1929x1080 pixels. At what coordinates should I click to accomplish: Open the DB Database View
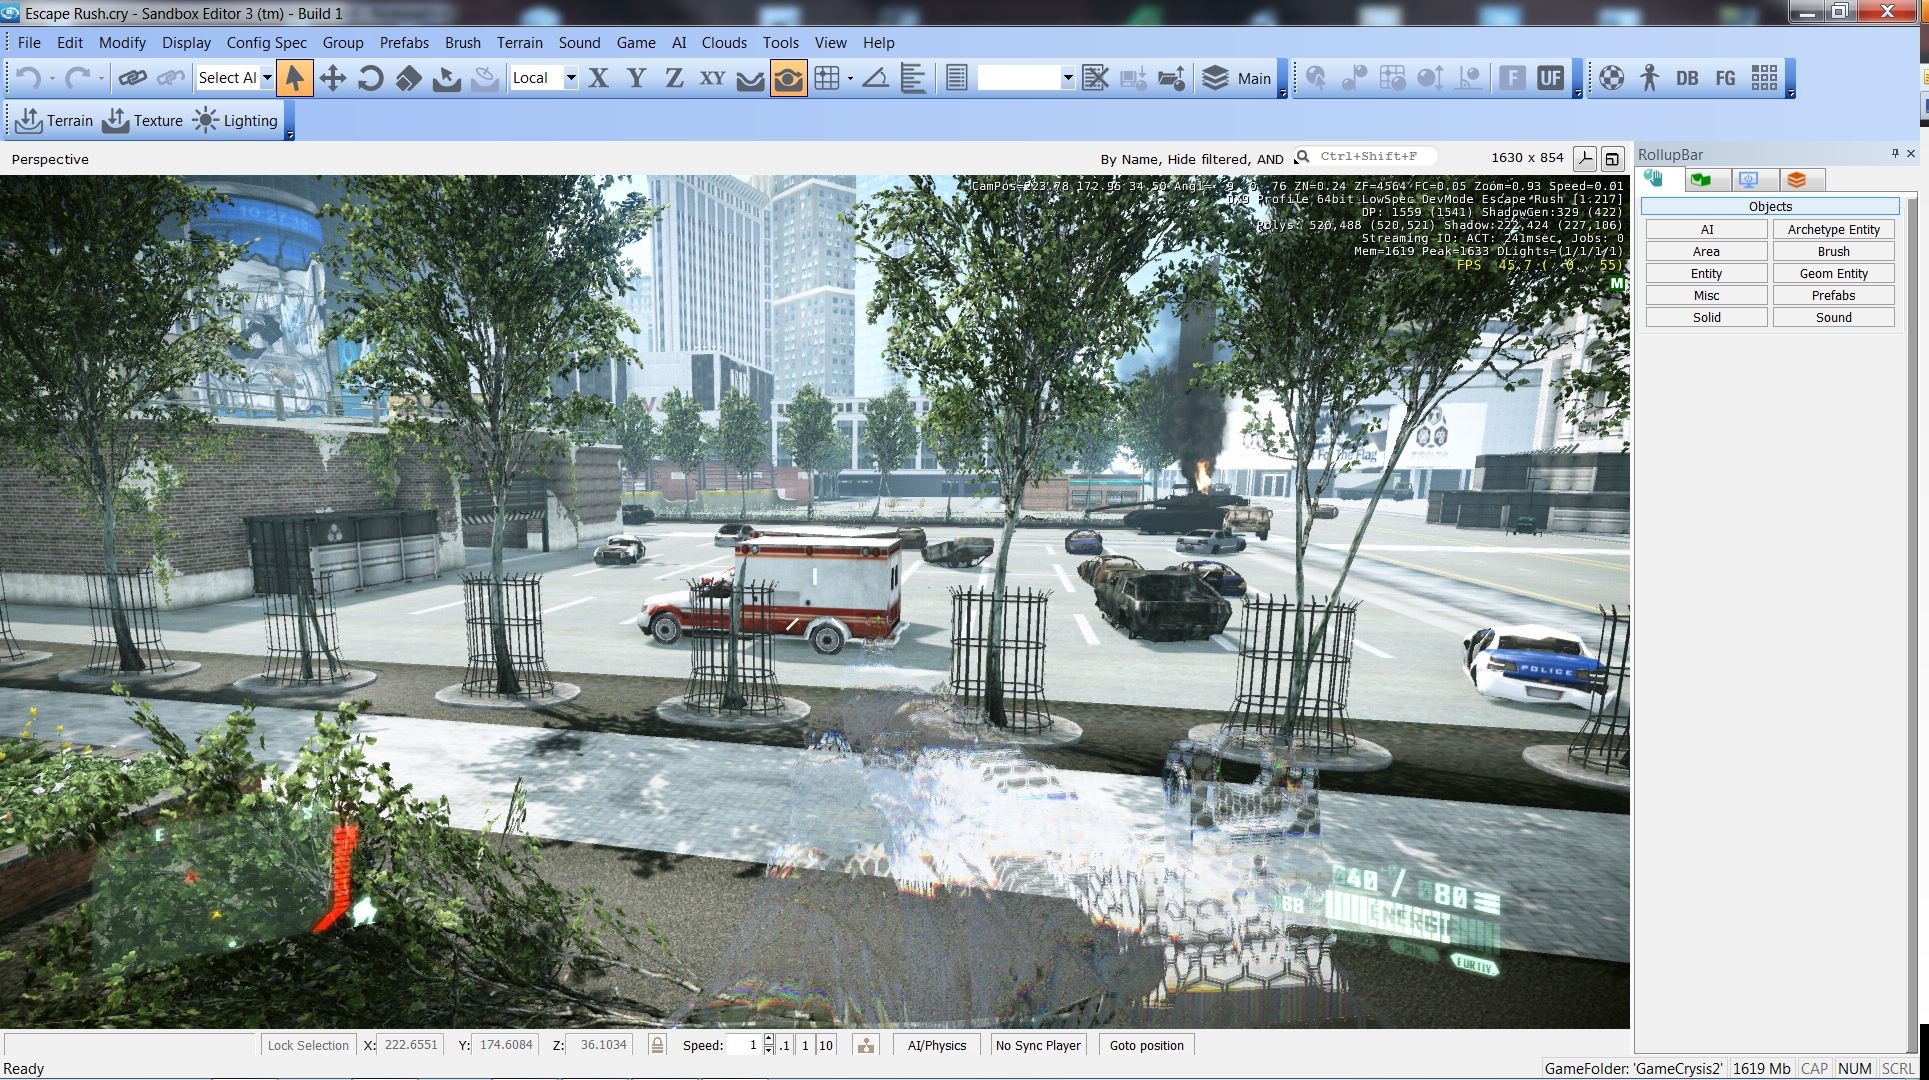[1688, 78]
